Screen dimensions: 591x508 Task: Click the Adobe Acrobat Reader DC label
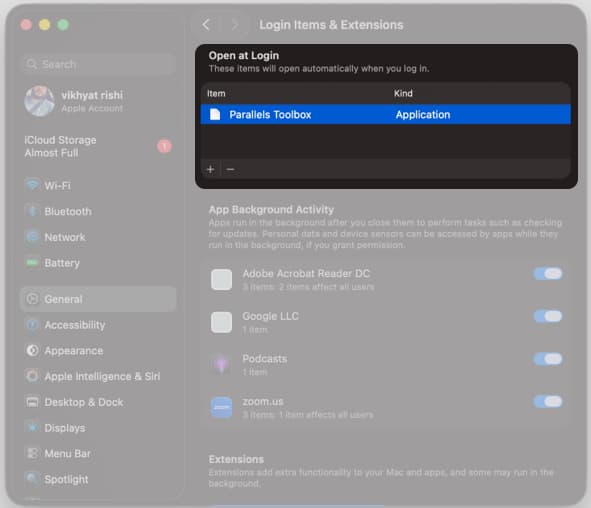[306, 274]
